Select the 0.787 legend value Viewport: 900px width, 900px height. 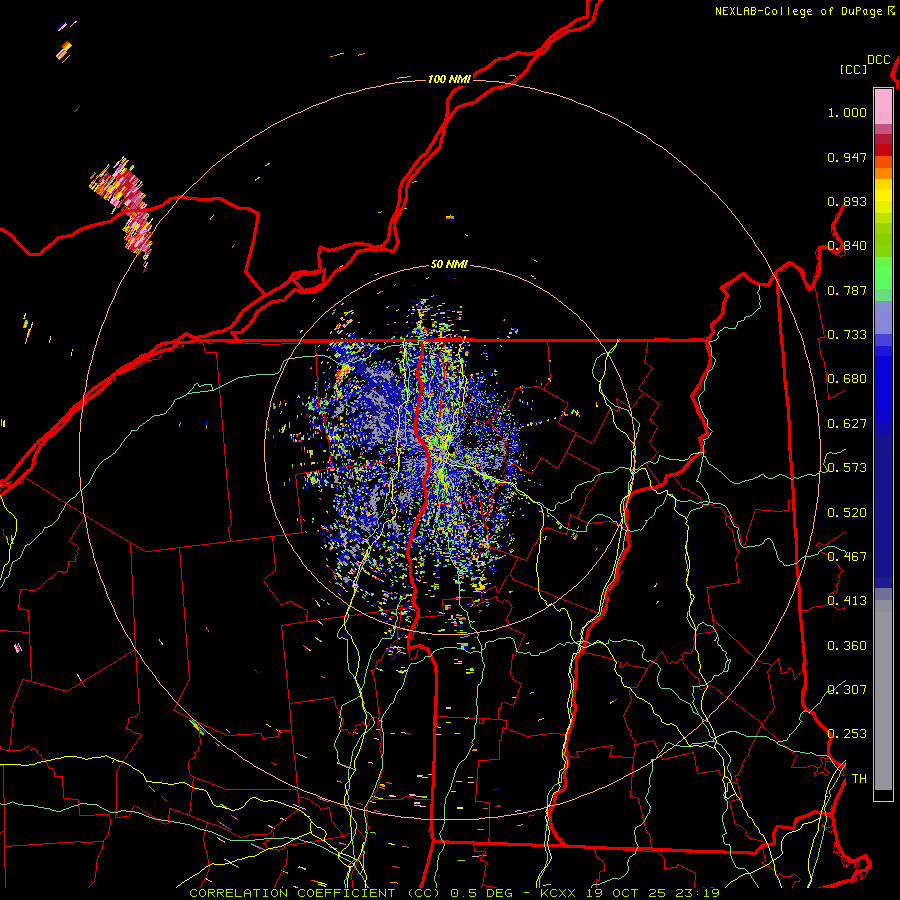pyautogui.click(x=847, y=290)
